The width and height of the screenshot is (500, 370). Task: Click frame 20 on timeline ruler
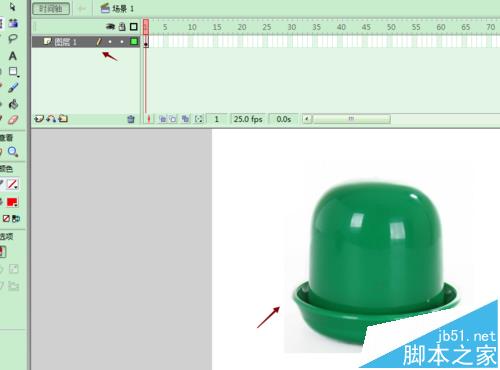point(241,27)
